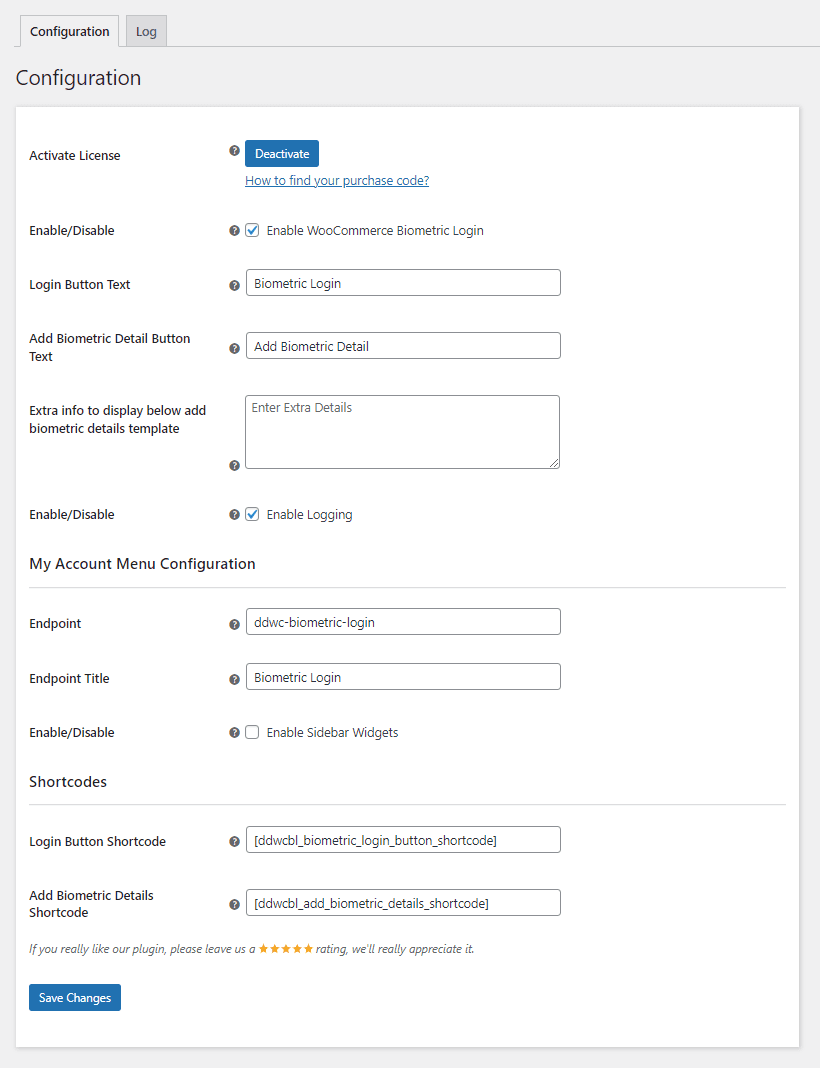Click the five-star rating link
This screenshot has height=1069, width=821.
tap(286, 948)
